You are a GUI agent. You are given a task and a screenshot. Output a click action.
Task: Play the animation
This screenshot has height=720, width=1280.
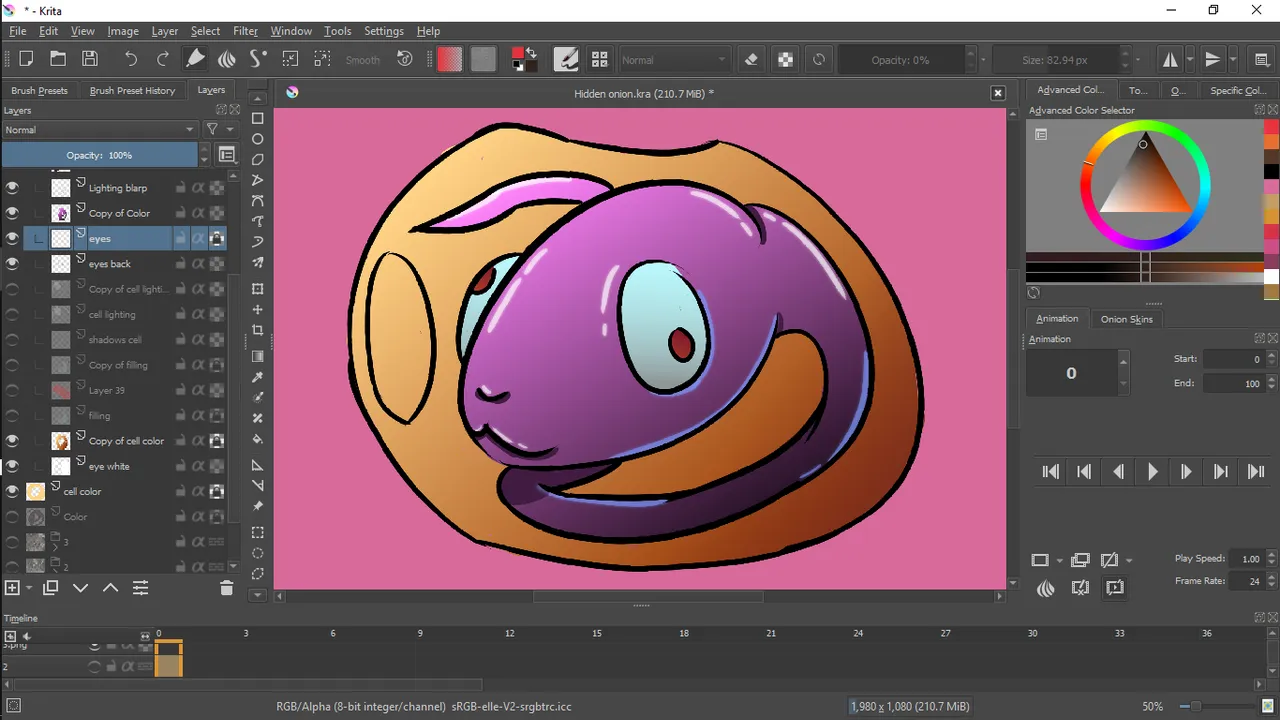pos(1153,472)
